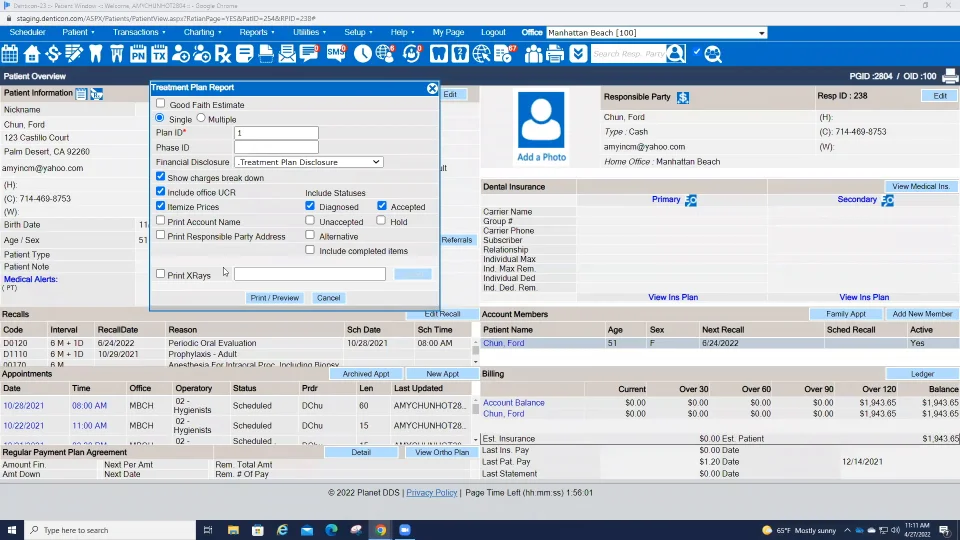The image size is (960, 540).
Task: Click the Patient Information list icon
Action: 81,94
